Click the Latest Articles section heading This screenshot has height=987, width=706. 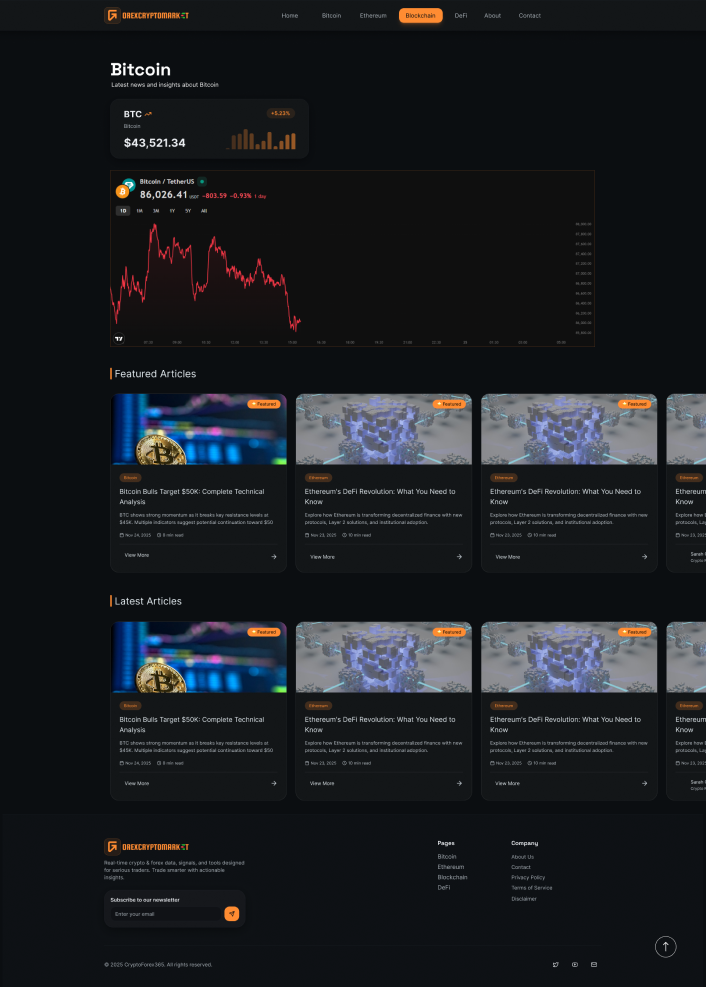pyautogui.click(x=148, y=601)
